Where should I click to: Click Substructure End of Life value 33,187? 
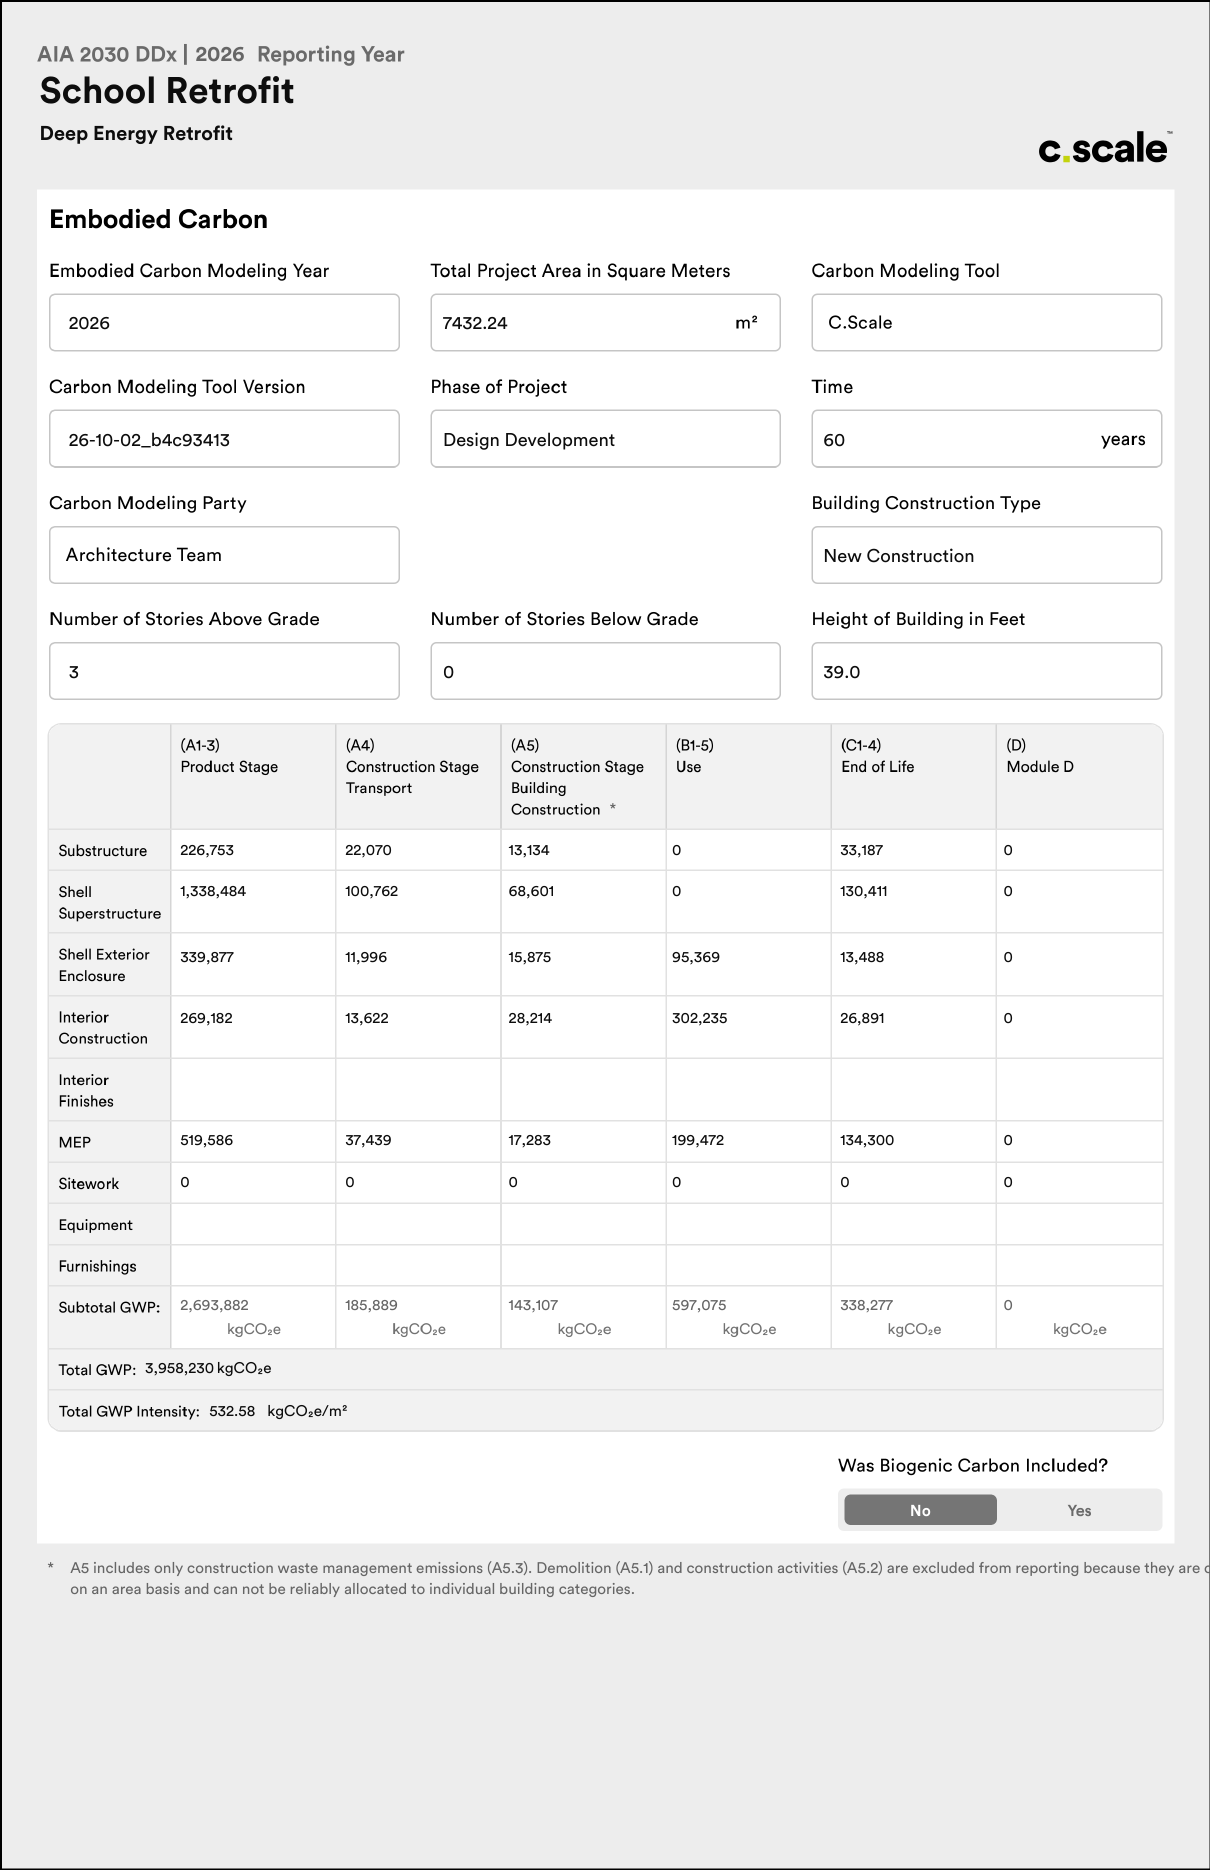tap(863, 850)
